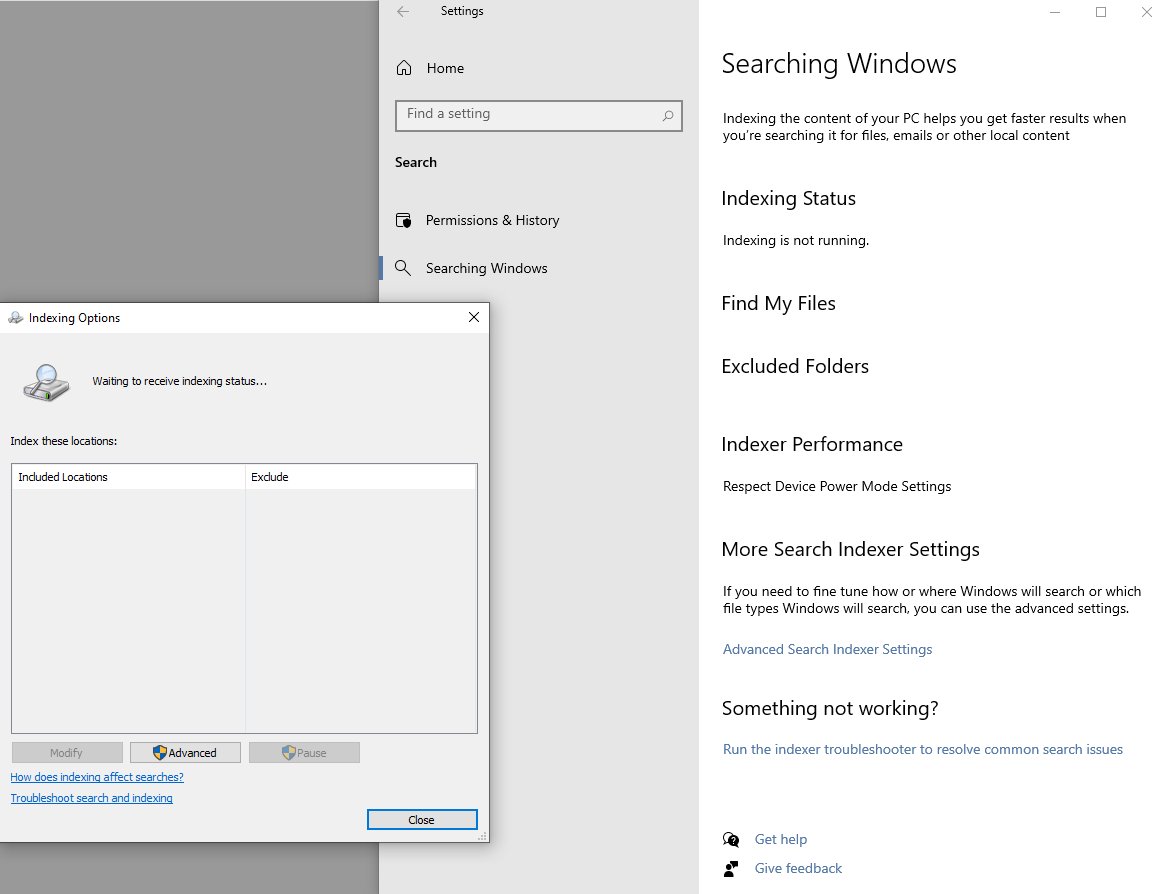
Task: Click the indexing drive magnifier image
Action: tap(46, 383)
